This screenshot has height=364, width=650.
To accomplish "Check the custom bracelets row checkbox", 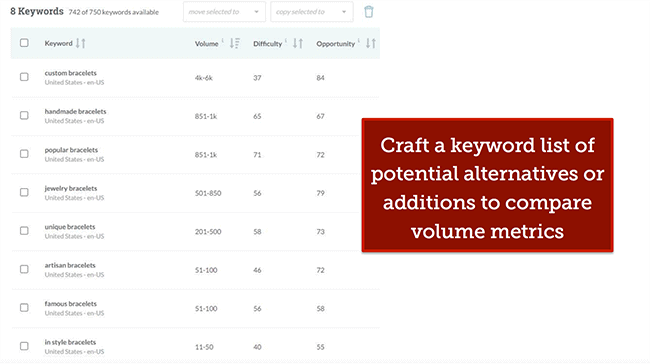I will tap(24, 77).
